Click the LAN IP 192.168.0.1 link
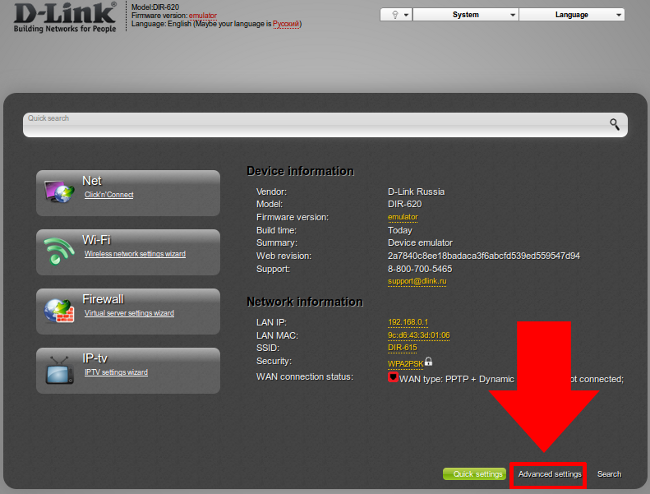650x494 pixels. coord(408,322)
